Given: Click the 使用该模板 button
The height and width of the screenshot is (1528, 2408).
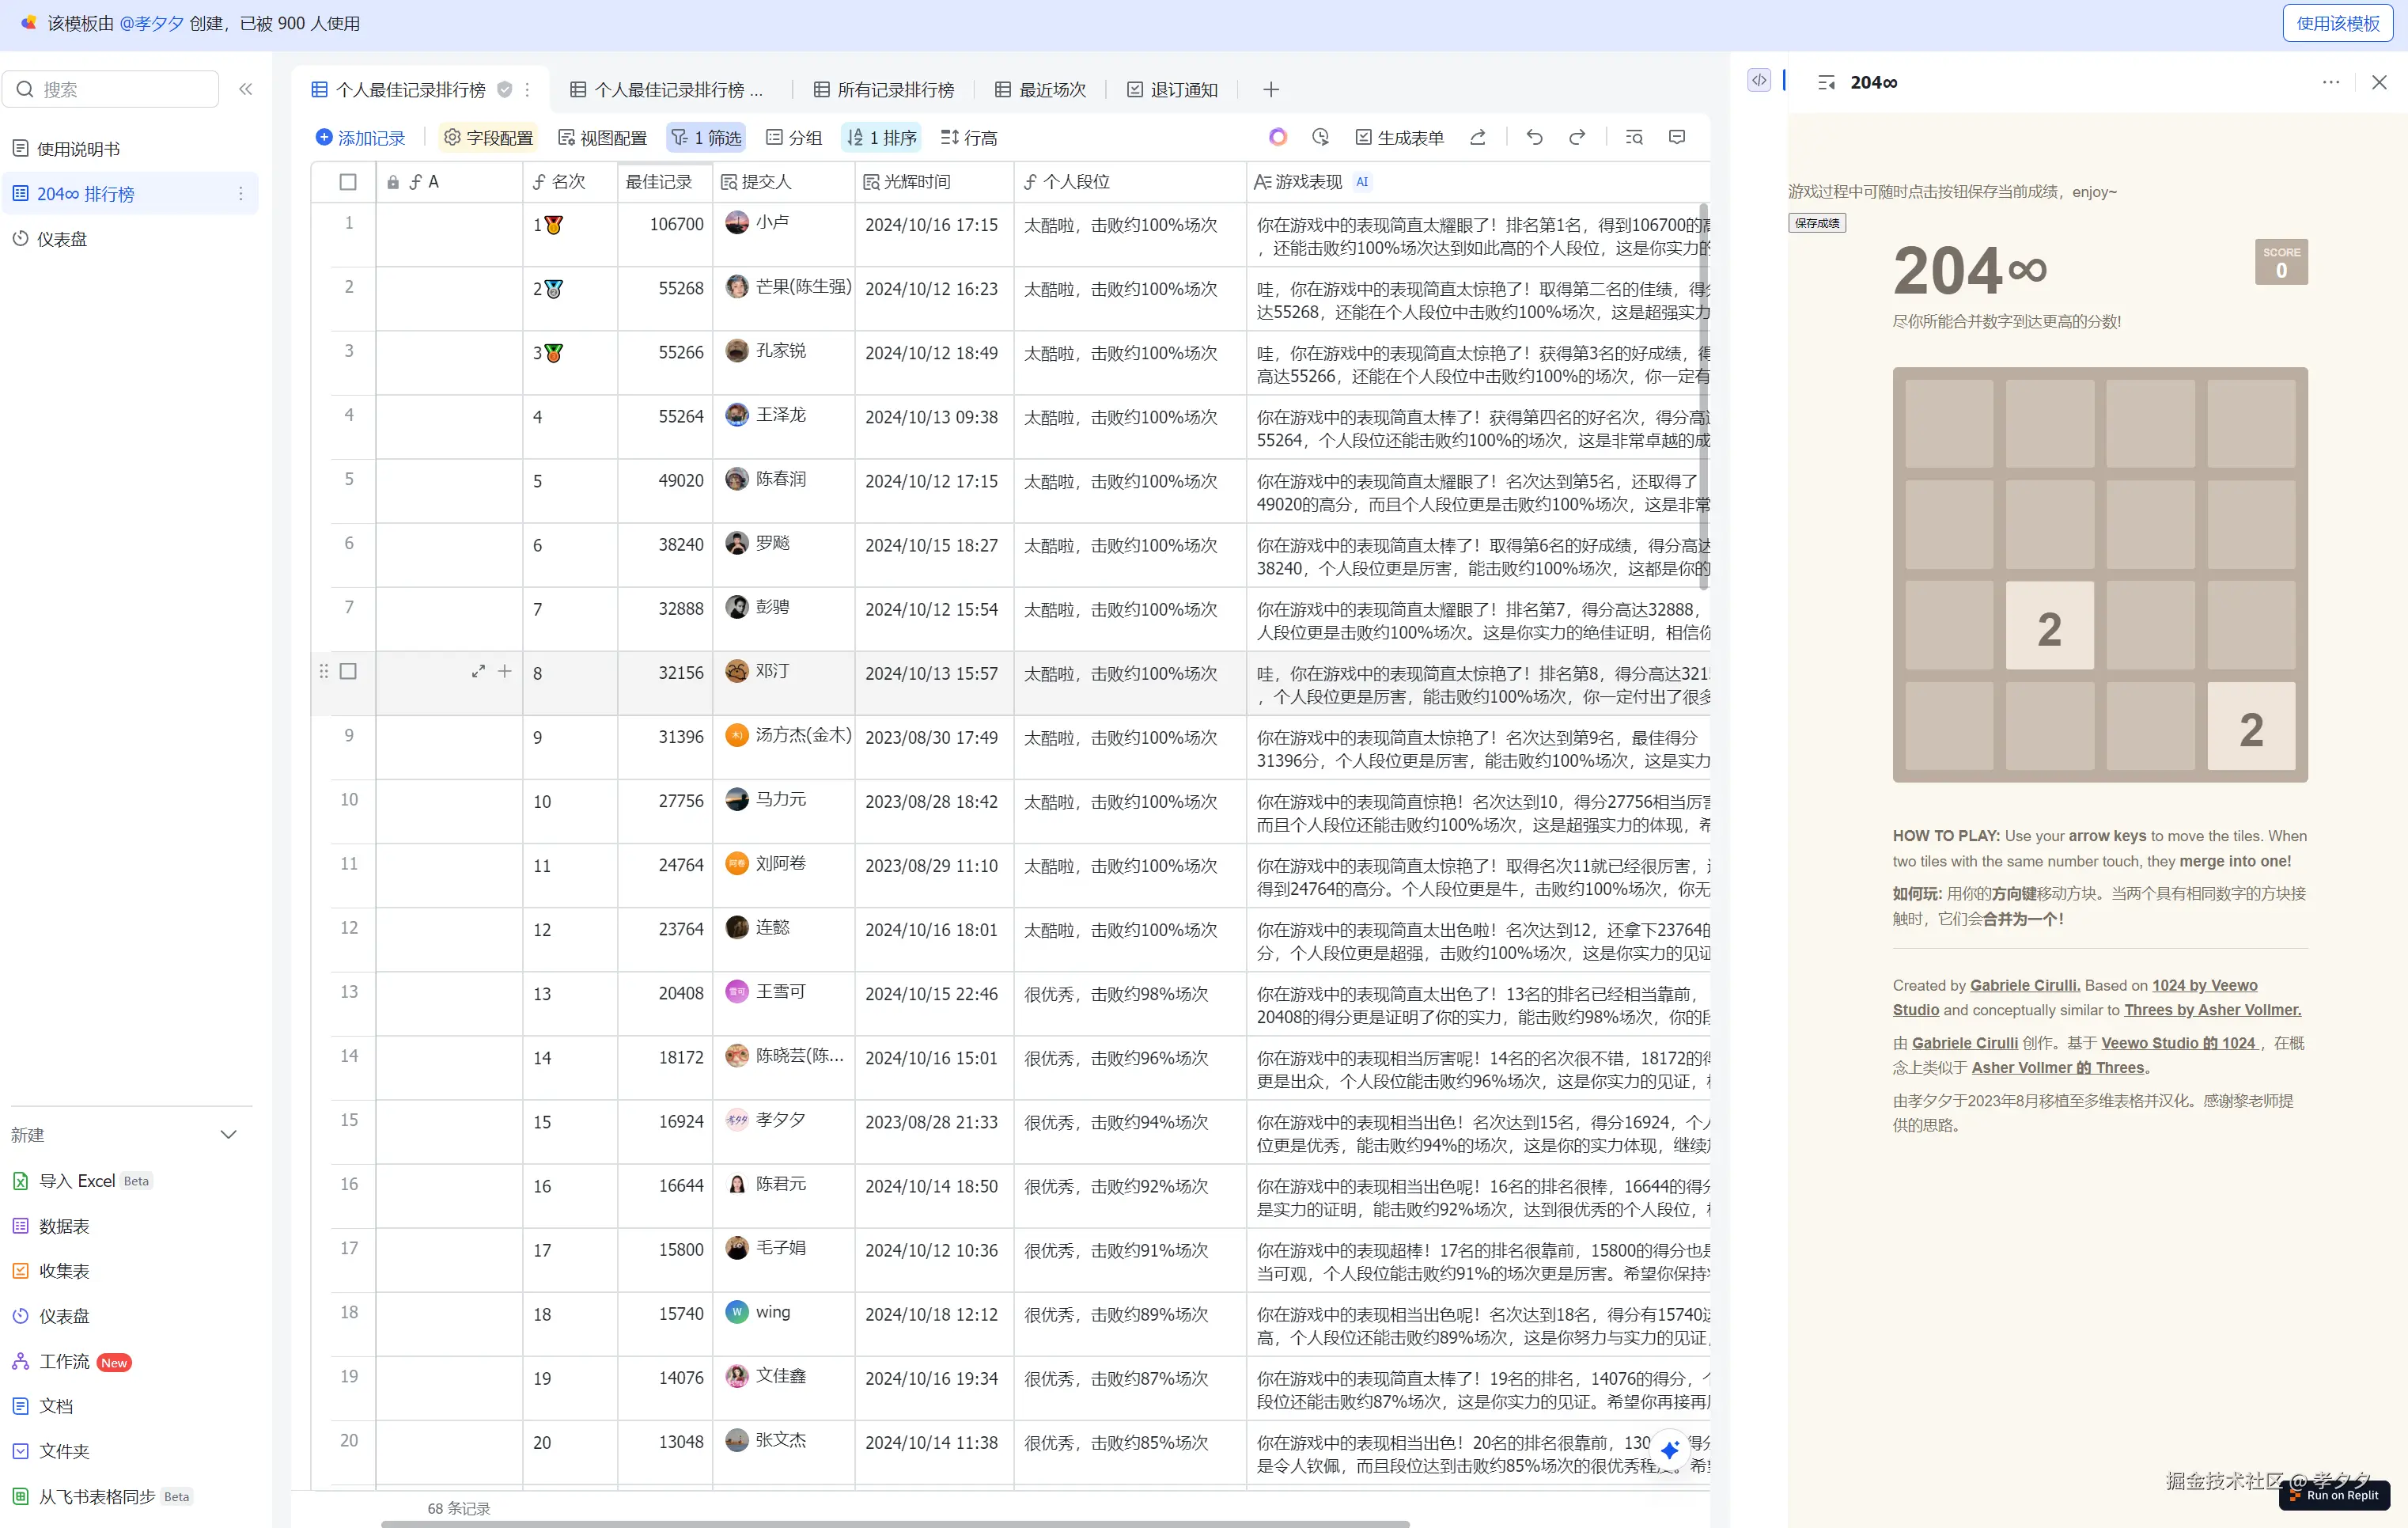Looking at the screenshot, I should (2337, 23).
